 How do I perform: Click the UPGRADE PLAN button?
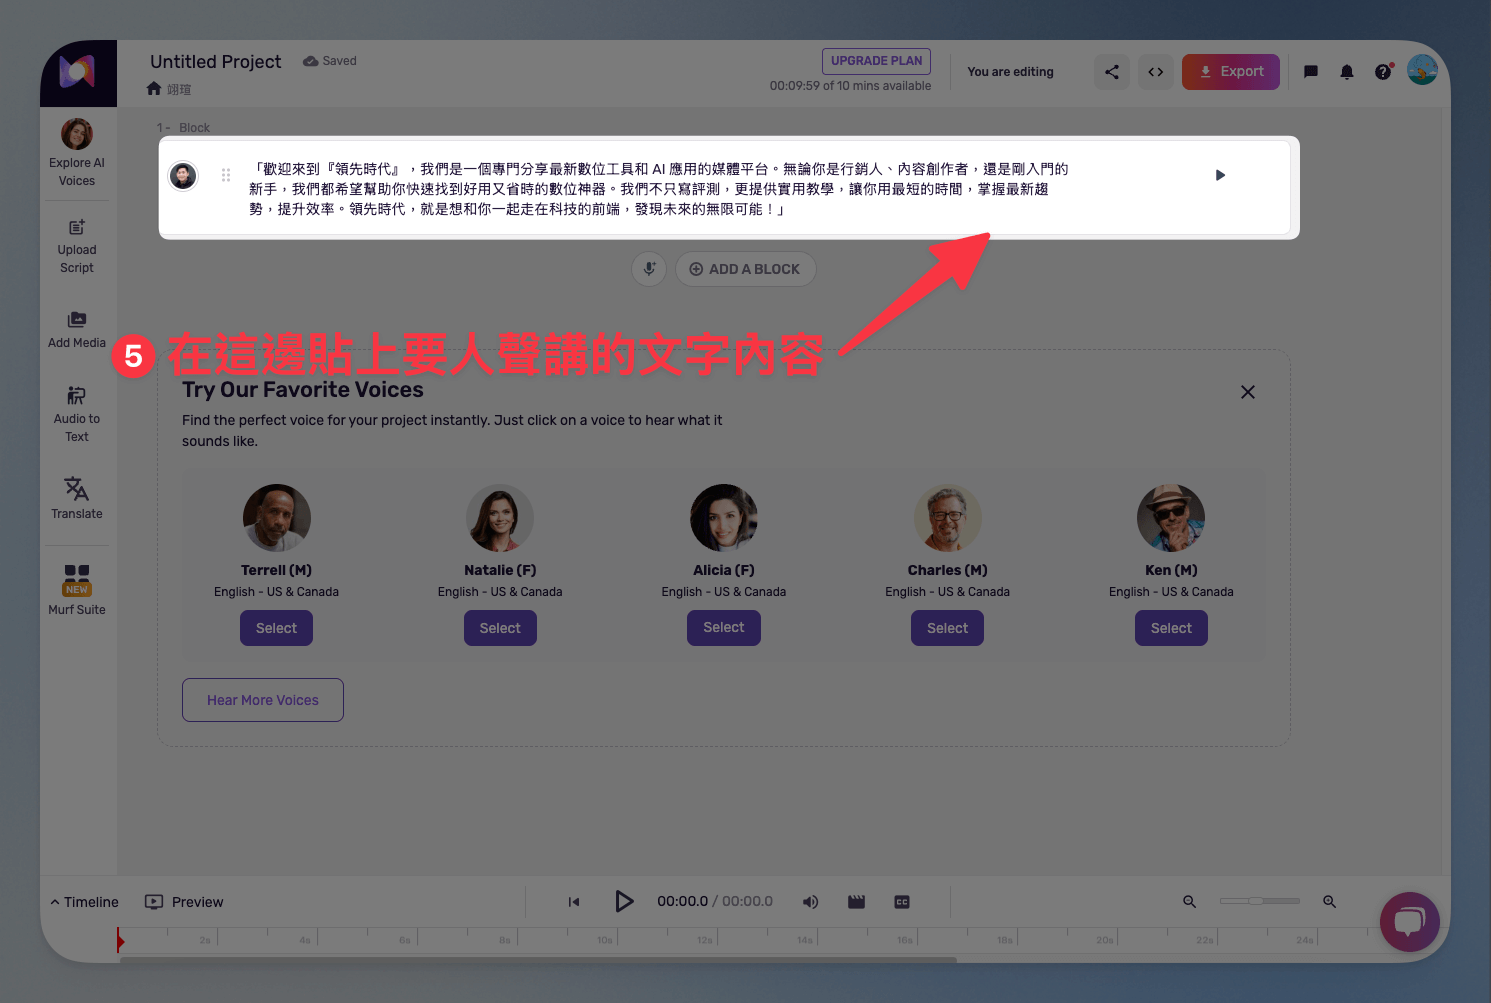pos(877,61)
